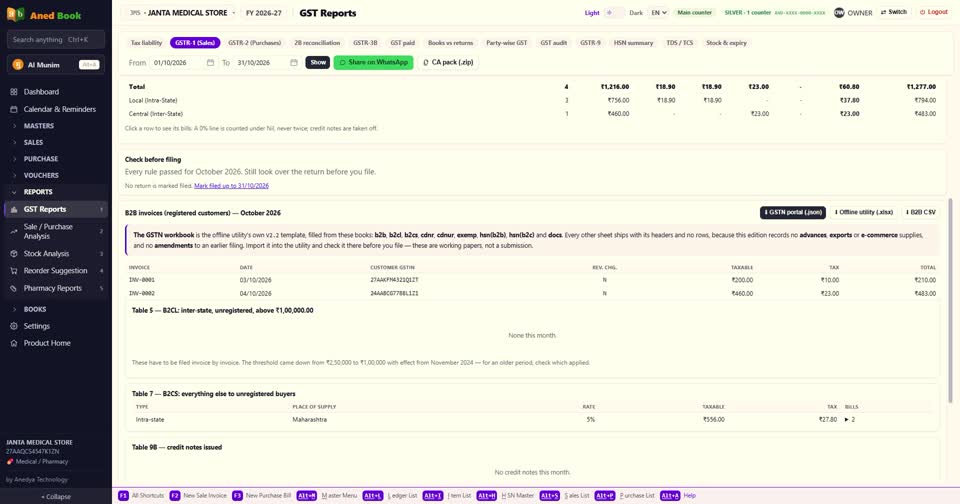Click the Al Munim avatar icon

18,65
